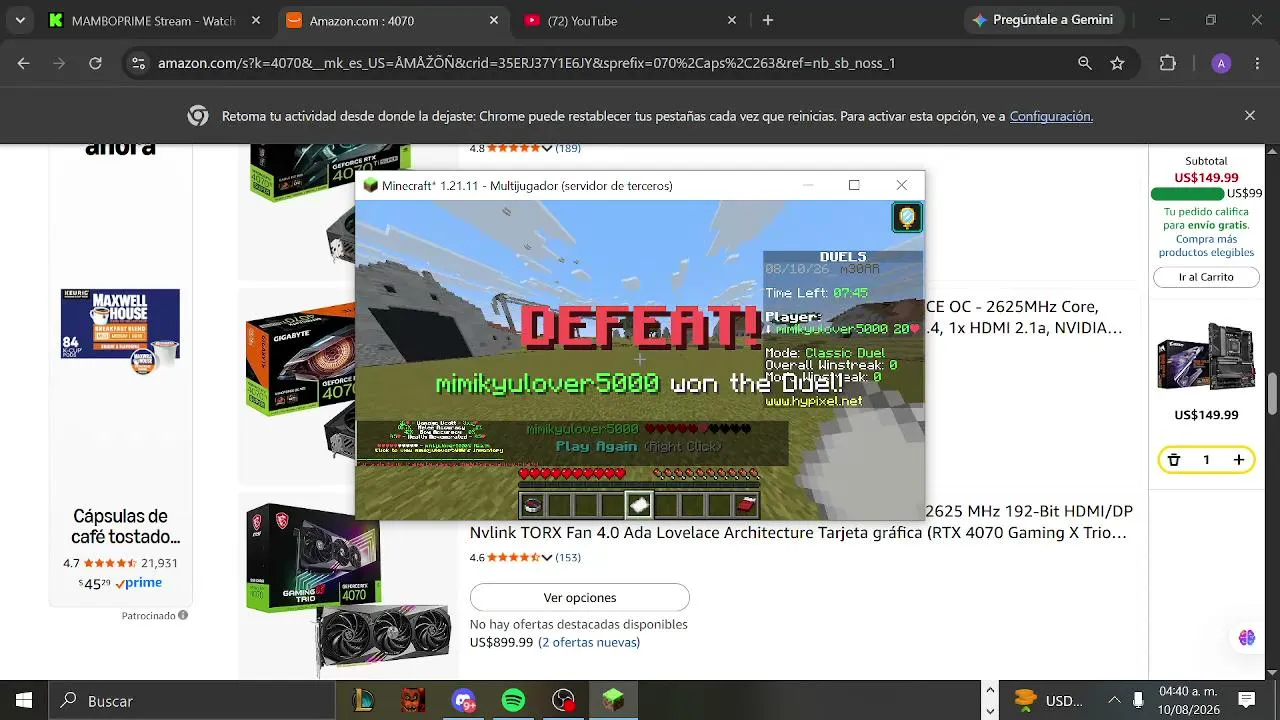
Task: Open the Compra más productos elegibles link
Action: tap(1207, 246)
